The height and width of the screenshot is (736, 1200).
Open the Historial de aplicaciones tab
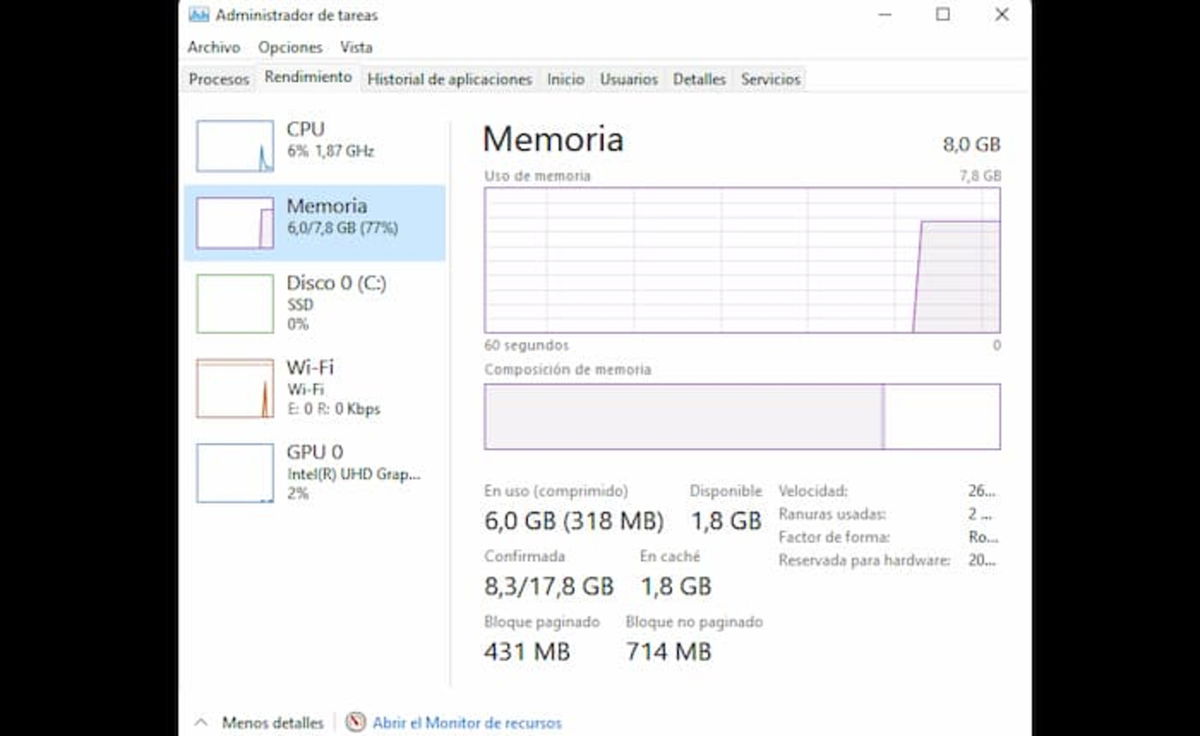pos(449,79)
